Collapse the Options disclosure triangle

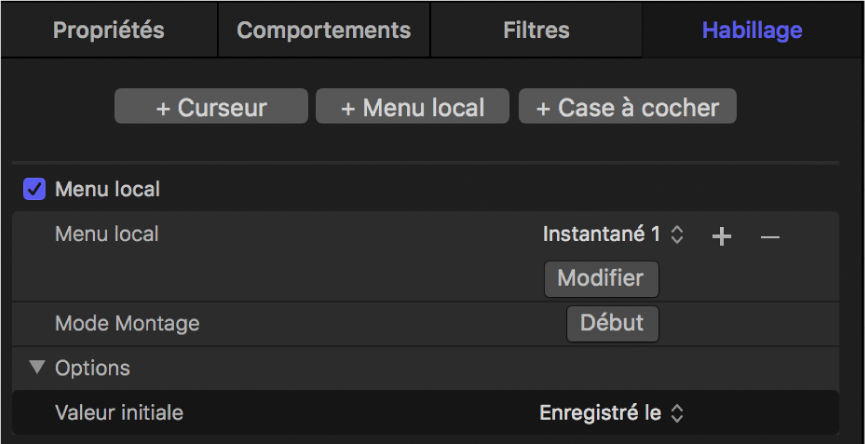coord(37,367)
